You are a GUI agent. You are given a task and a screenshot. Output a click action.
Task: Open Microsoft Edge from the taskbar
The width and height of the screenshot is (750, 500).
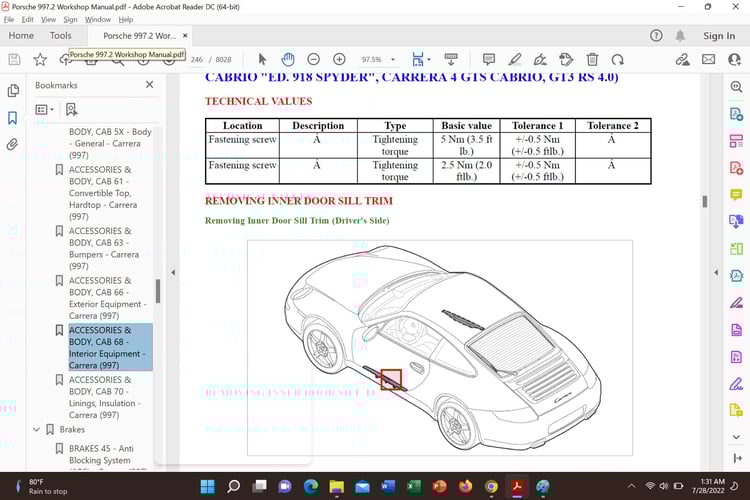[x=311, y=487]
